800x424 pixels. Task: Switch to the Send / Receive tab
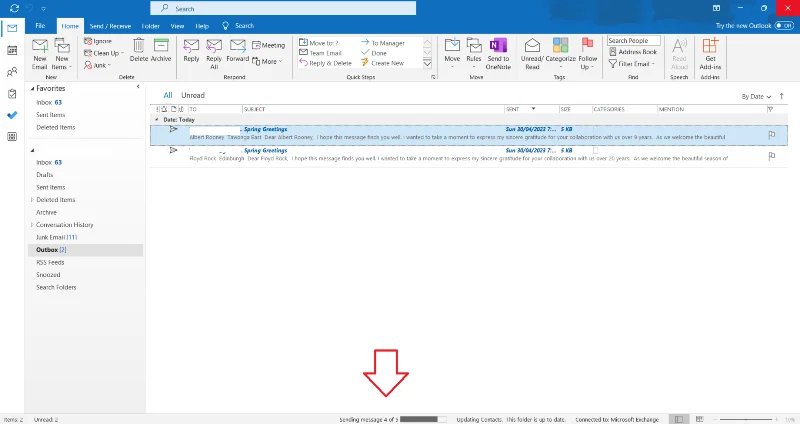point(110,26)
